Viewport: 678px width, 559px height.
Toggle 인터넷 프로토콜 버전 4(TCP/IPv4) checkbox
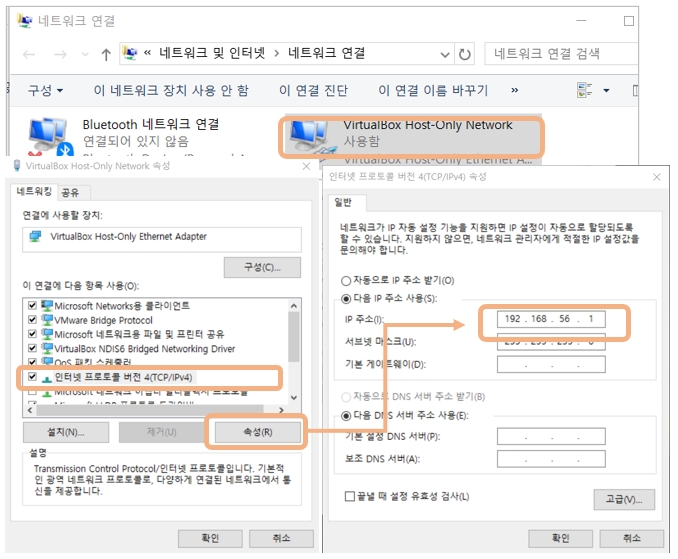[x=32, y=376]
